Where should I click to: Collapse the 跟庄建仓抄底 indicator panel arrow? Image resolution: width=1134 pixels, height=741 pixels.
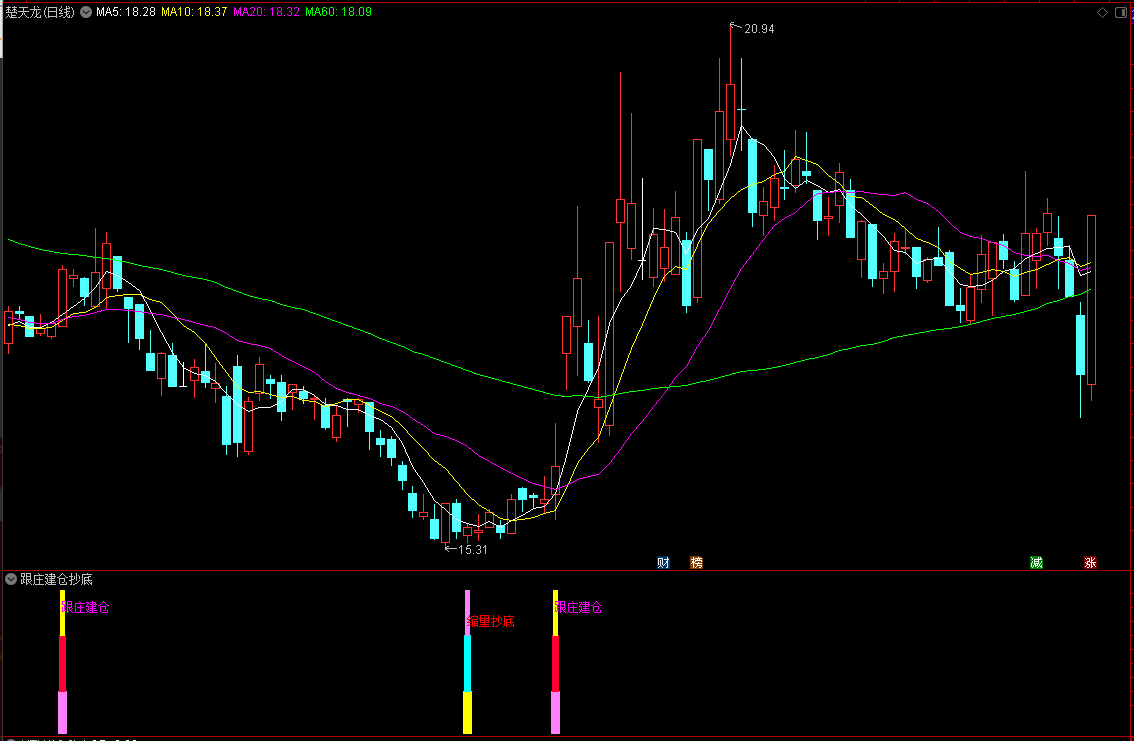(11, 579)
